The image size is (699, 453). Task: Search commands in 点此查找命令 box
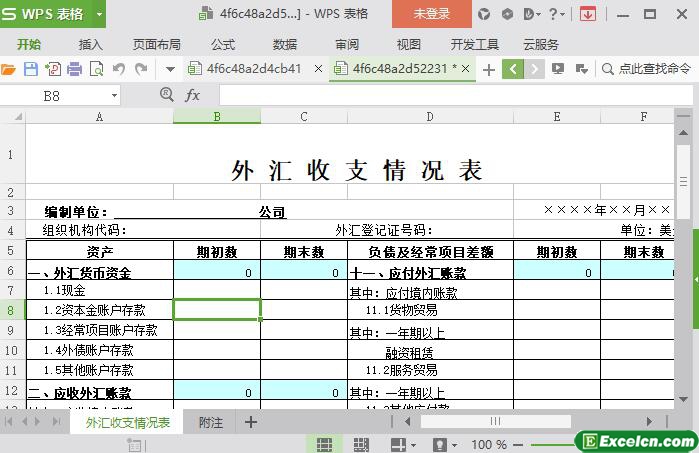coord(646,69)
